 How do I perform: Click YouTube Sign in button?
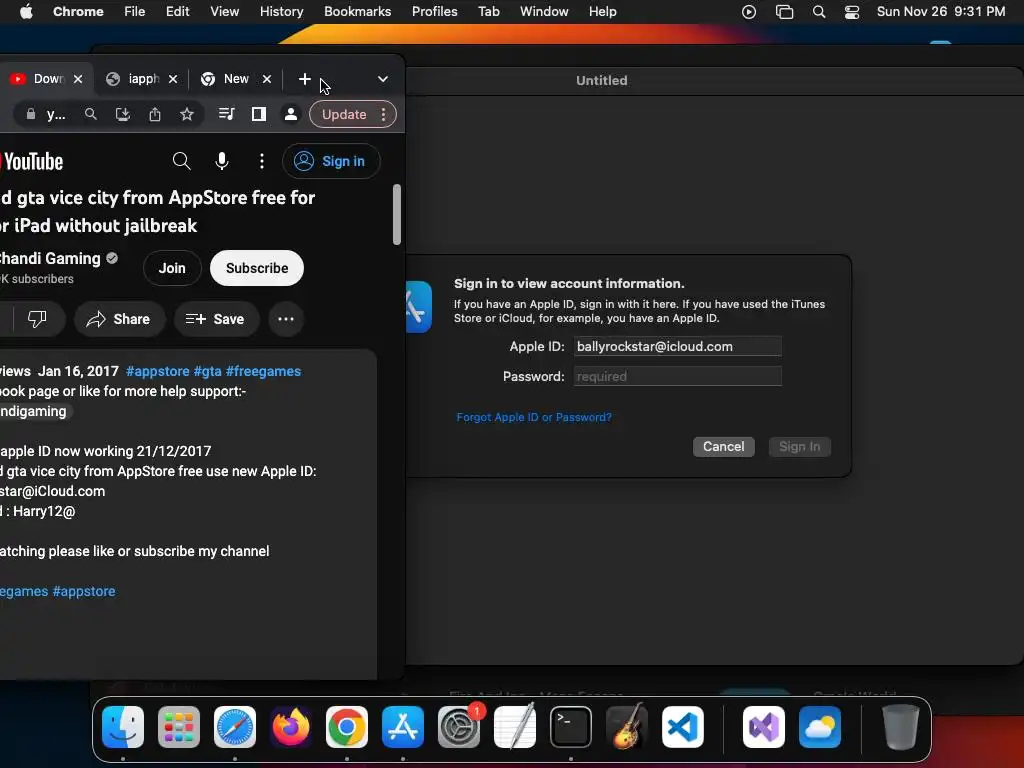(x=330, y=161)
